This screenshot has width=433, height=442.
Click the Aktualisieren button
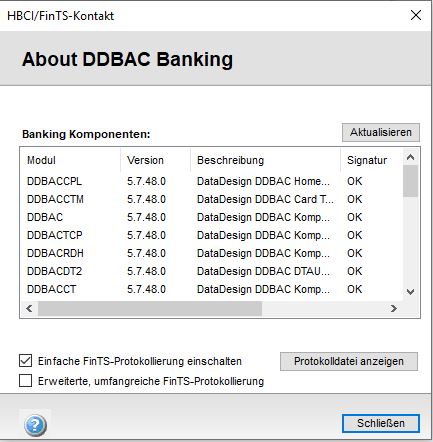(x=381, y=132)
